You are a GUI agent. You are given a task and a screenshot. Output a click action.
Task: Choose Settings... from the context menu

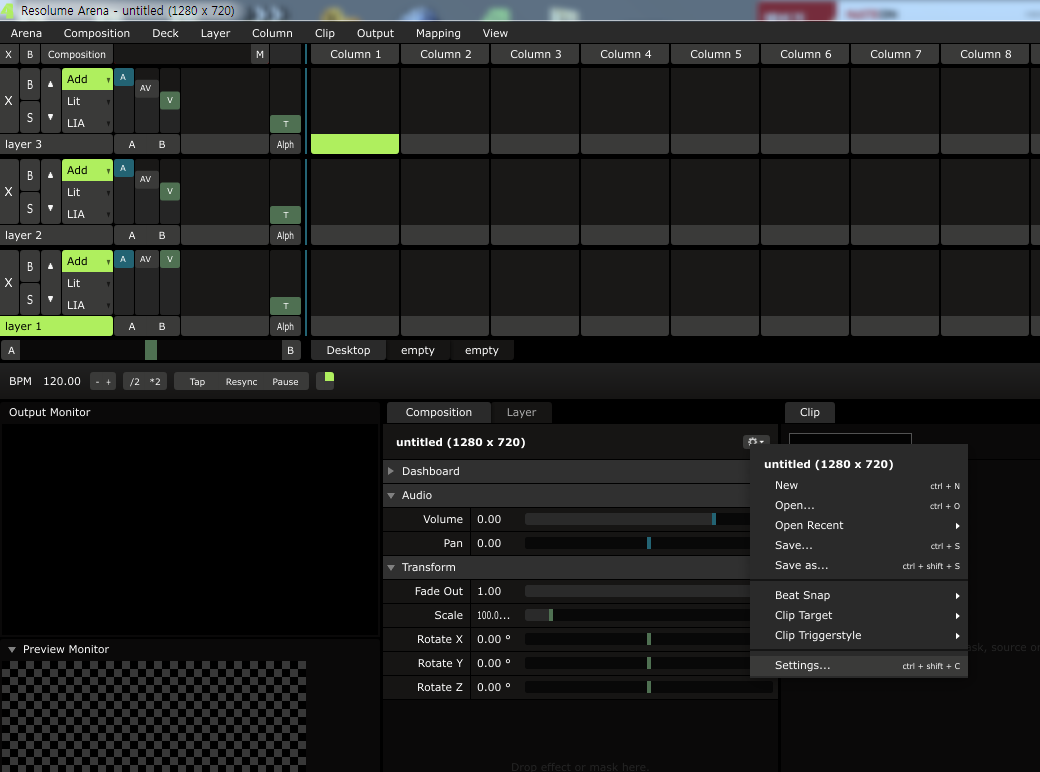click(x=859, y=665)
